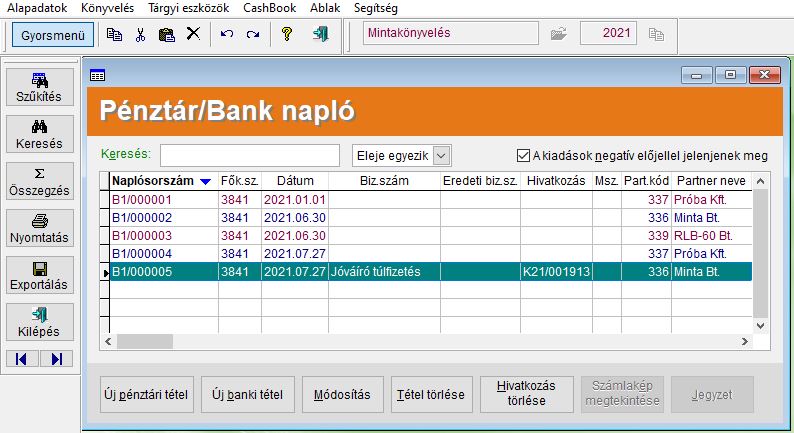Image resolution: width=794 pixels, height=433 pixels.
Task: Click the vertical scrollbar down arrow
Action: [760, 326]
